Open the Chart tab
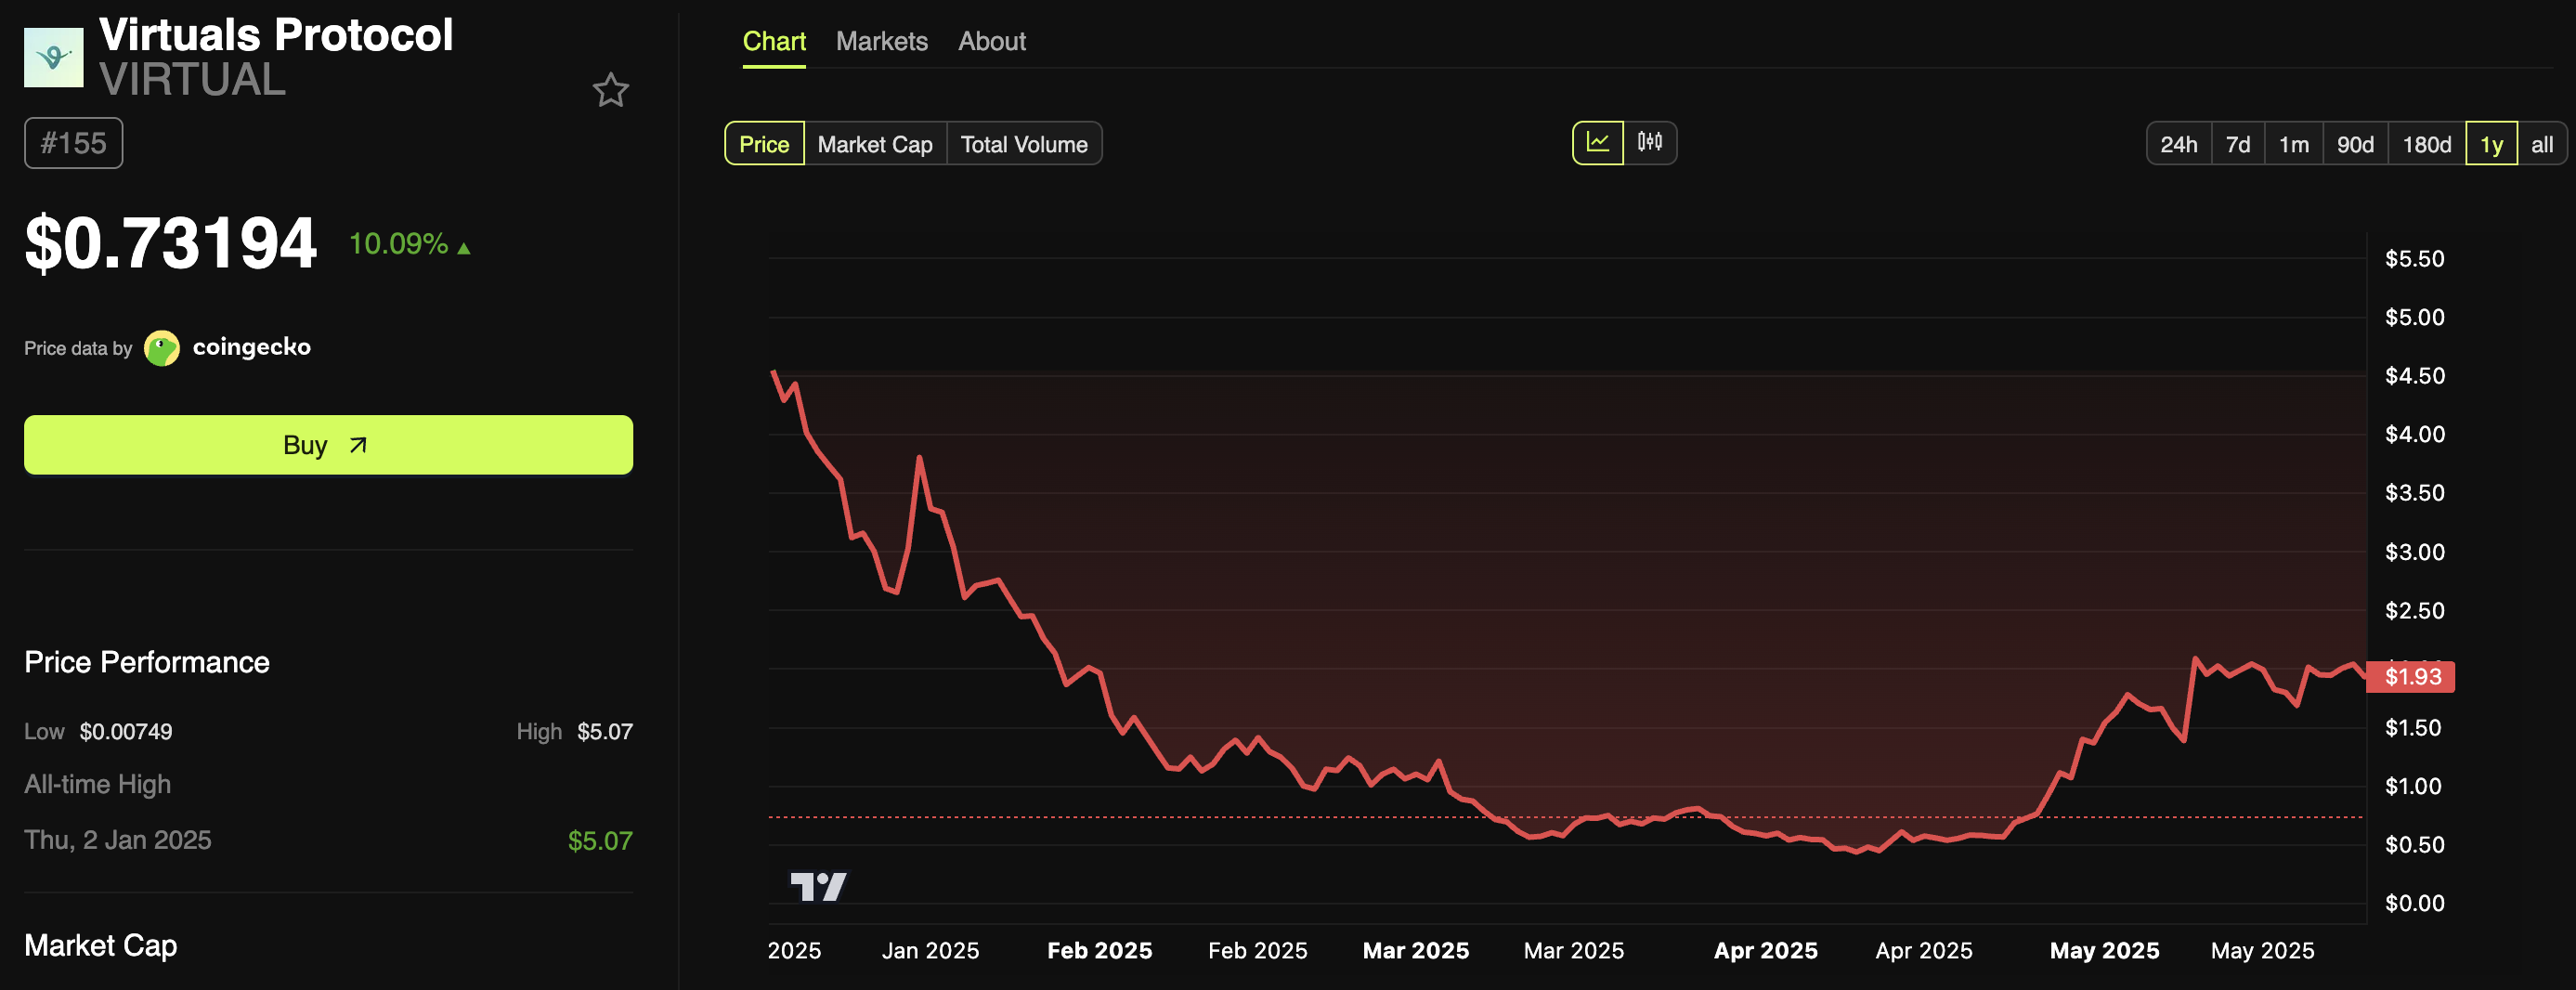 [x=774, y=41]
